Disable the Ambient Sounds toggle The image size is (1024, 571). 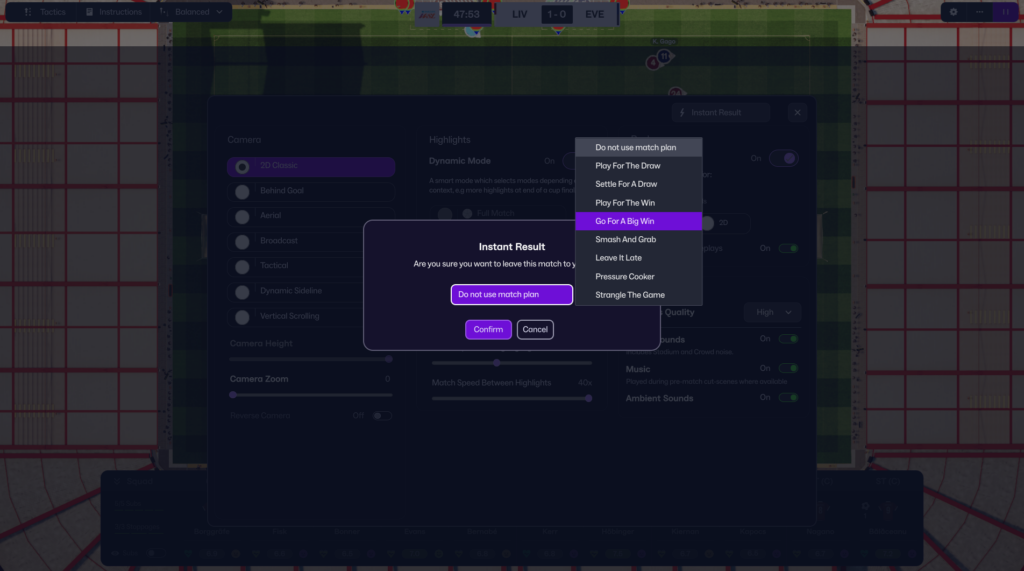pos(788,398)
